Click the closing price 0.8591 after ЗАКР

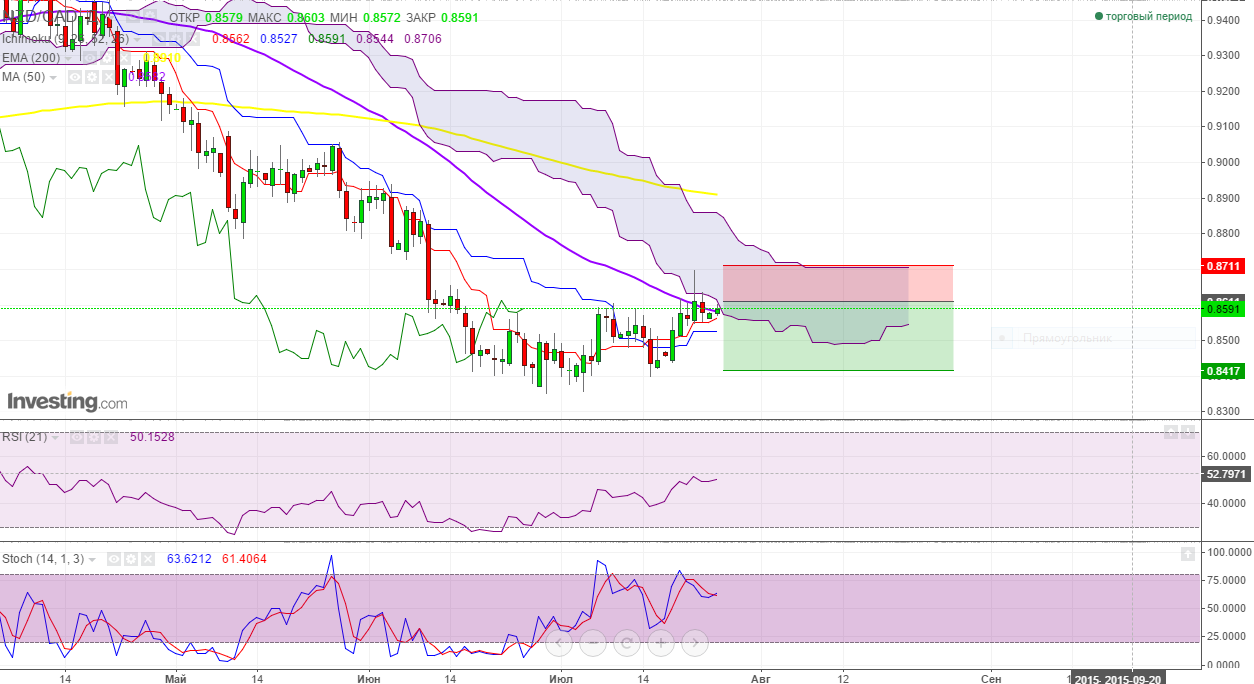coord(461,17)
